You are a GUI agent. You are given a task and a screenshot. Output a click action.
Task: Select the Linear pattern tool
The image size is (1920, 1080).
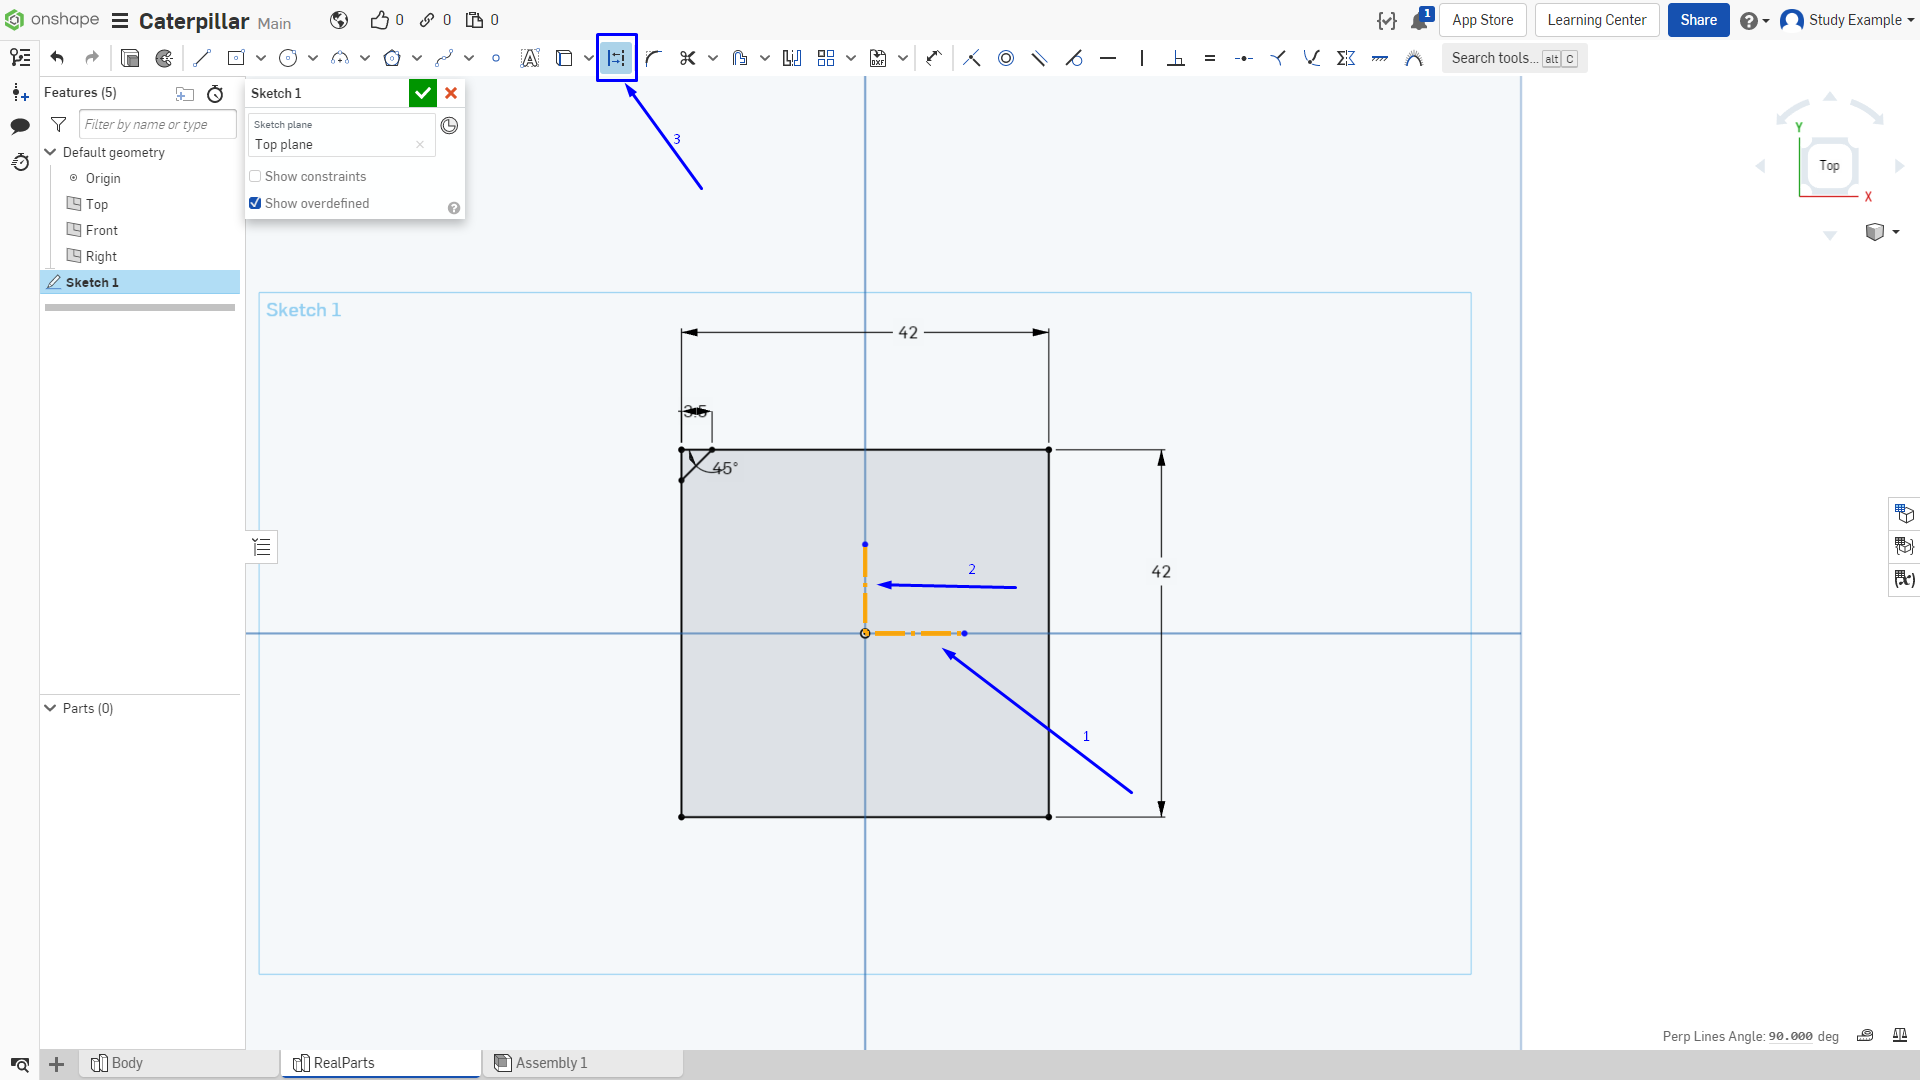coord(826,58)
